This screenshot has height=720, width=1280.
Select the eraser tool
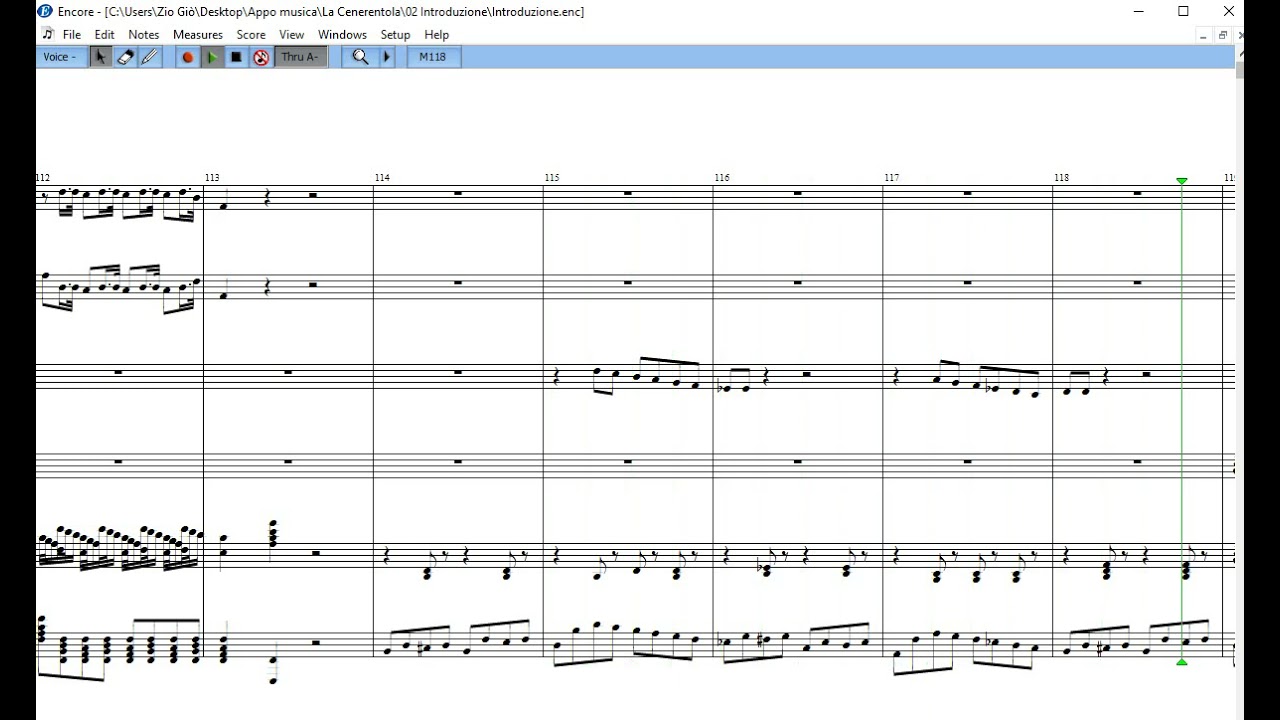click(125, 57)
